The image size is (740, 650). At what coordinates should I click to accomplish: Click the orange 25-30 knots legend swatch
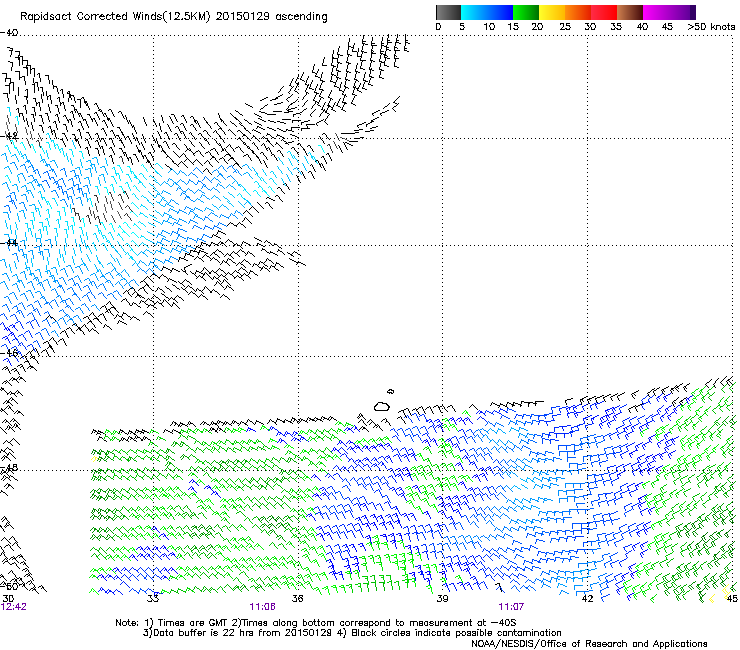coord(578,12)
